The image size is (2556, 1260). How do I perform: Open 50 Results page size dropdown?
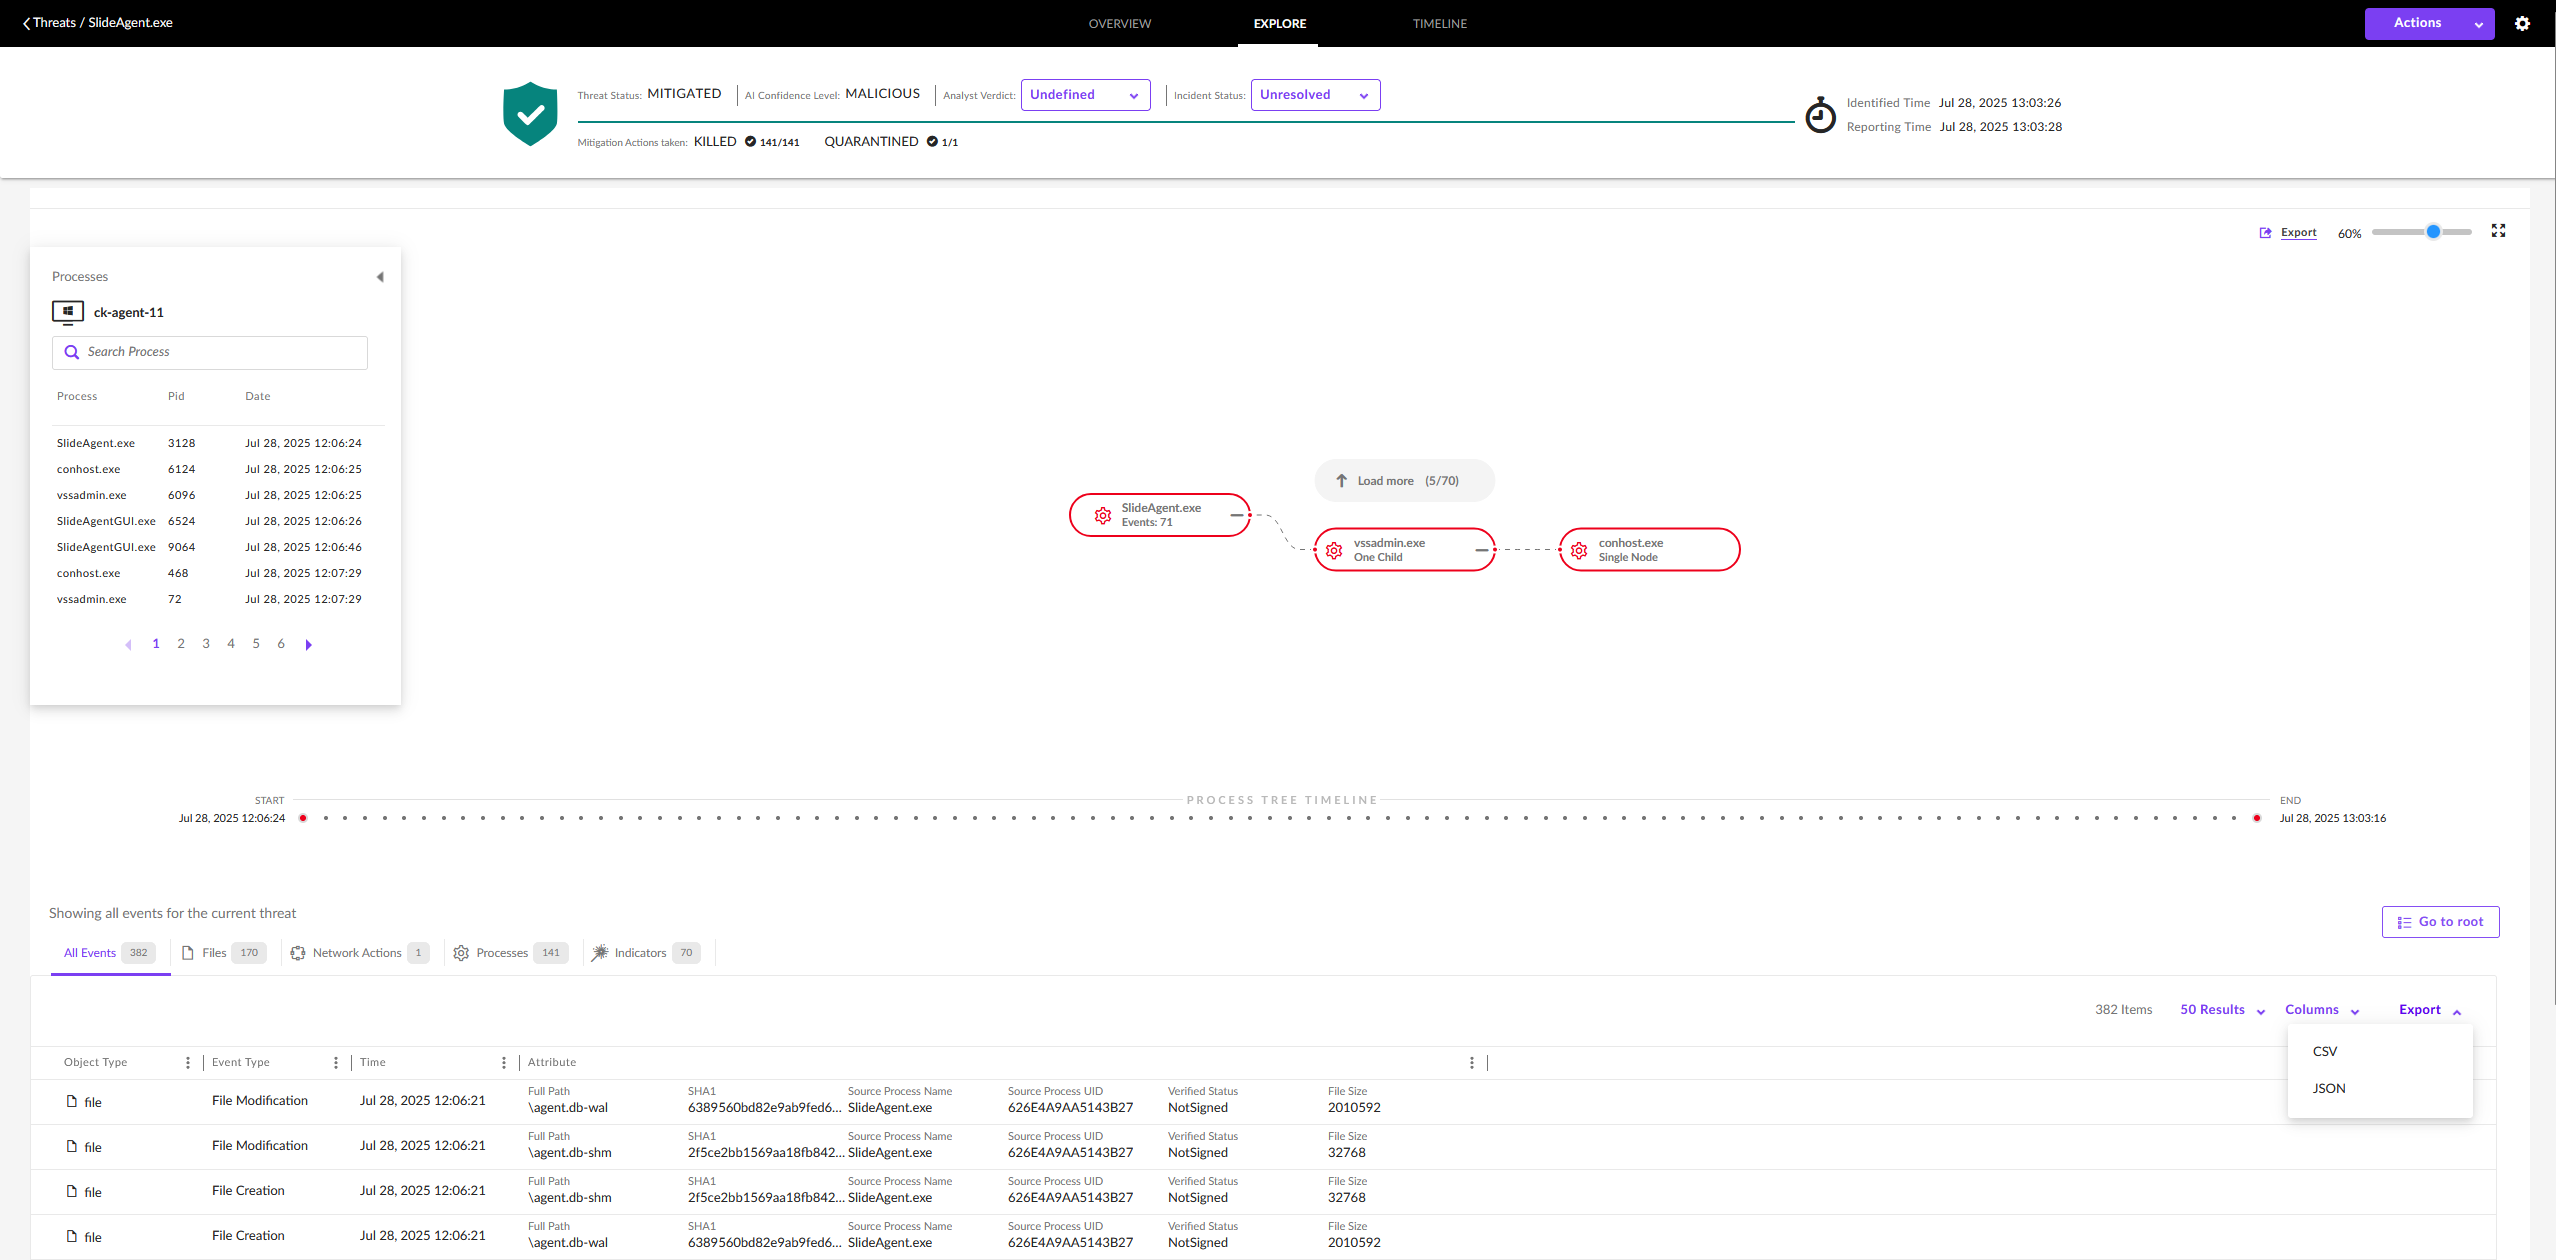click(x=2222, y=1010)
